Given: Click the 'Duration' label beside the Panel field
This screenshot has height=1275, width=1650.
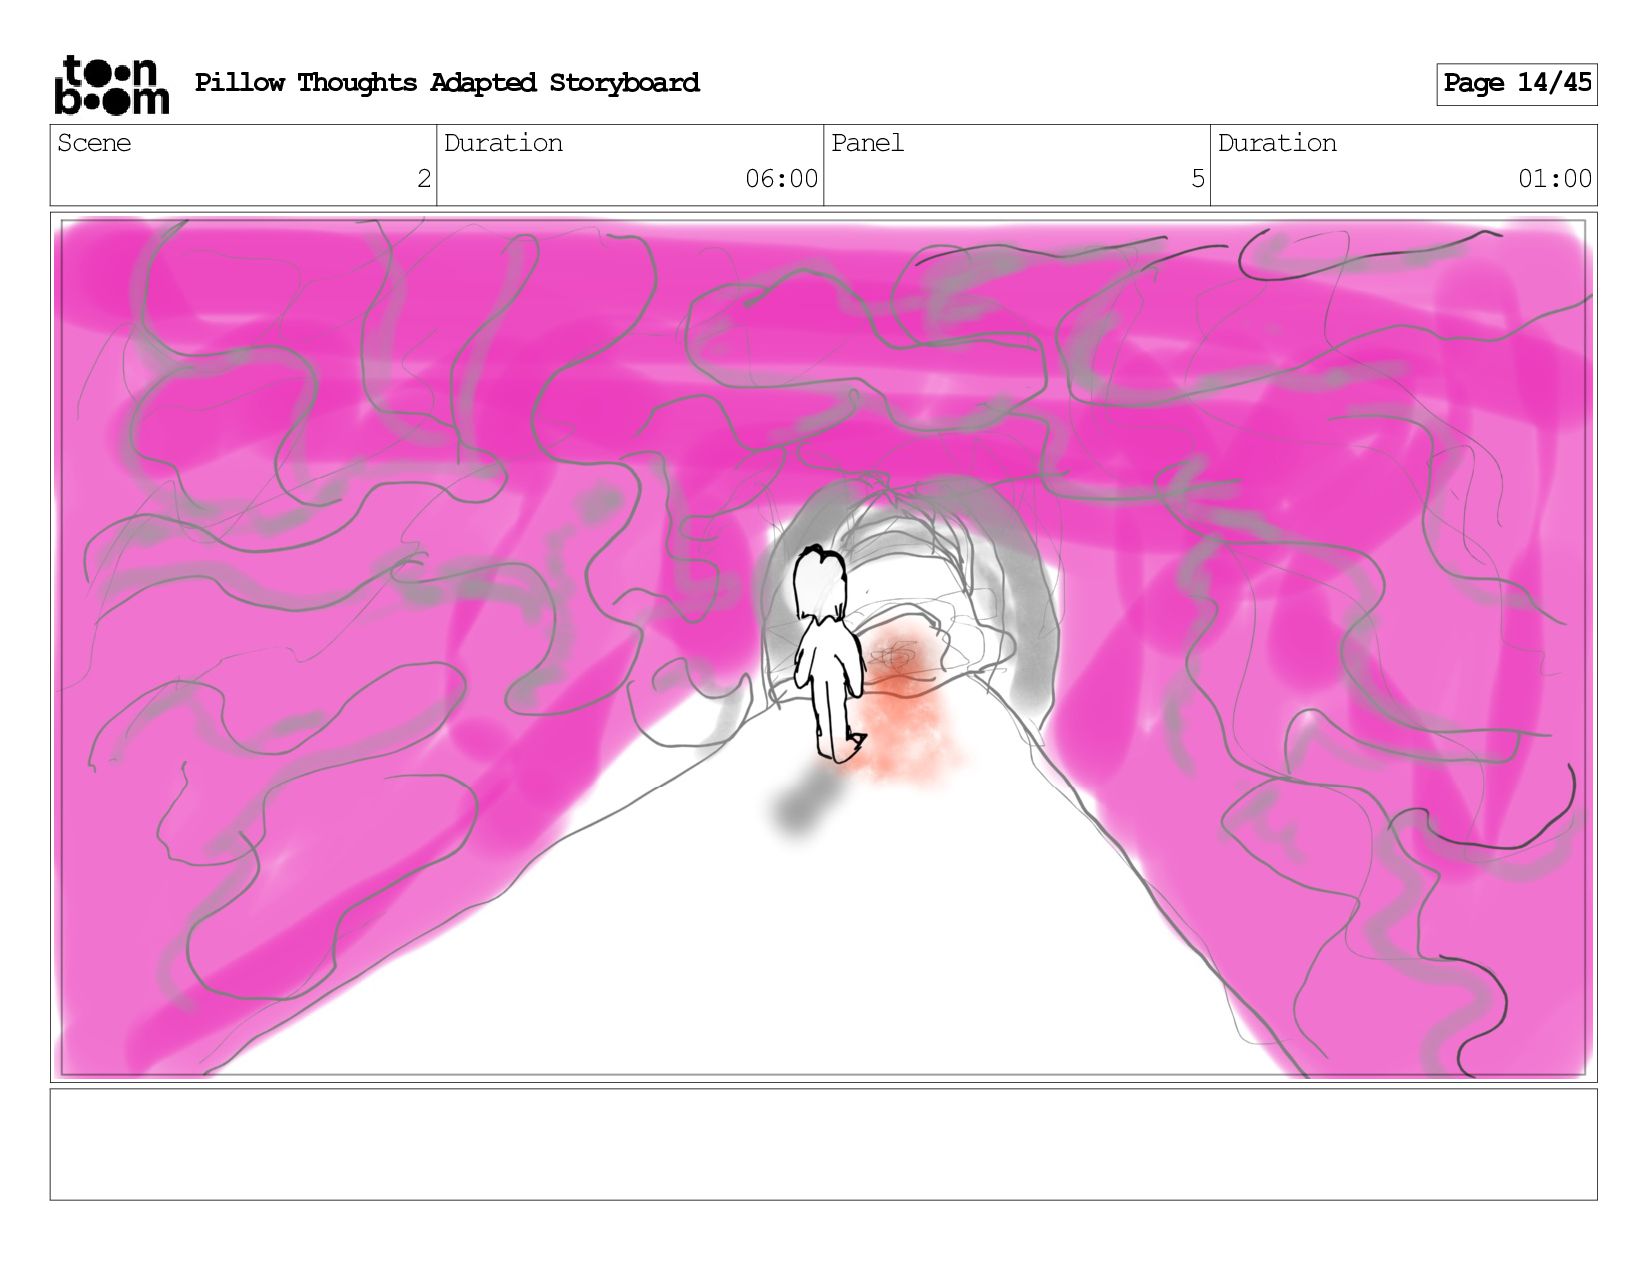Looking at the screenshot, I should 1277,143.
